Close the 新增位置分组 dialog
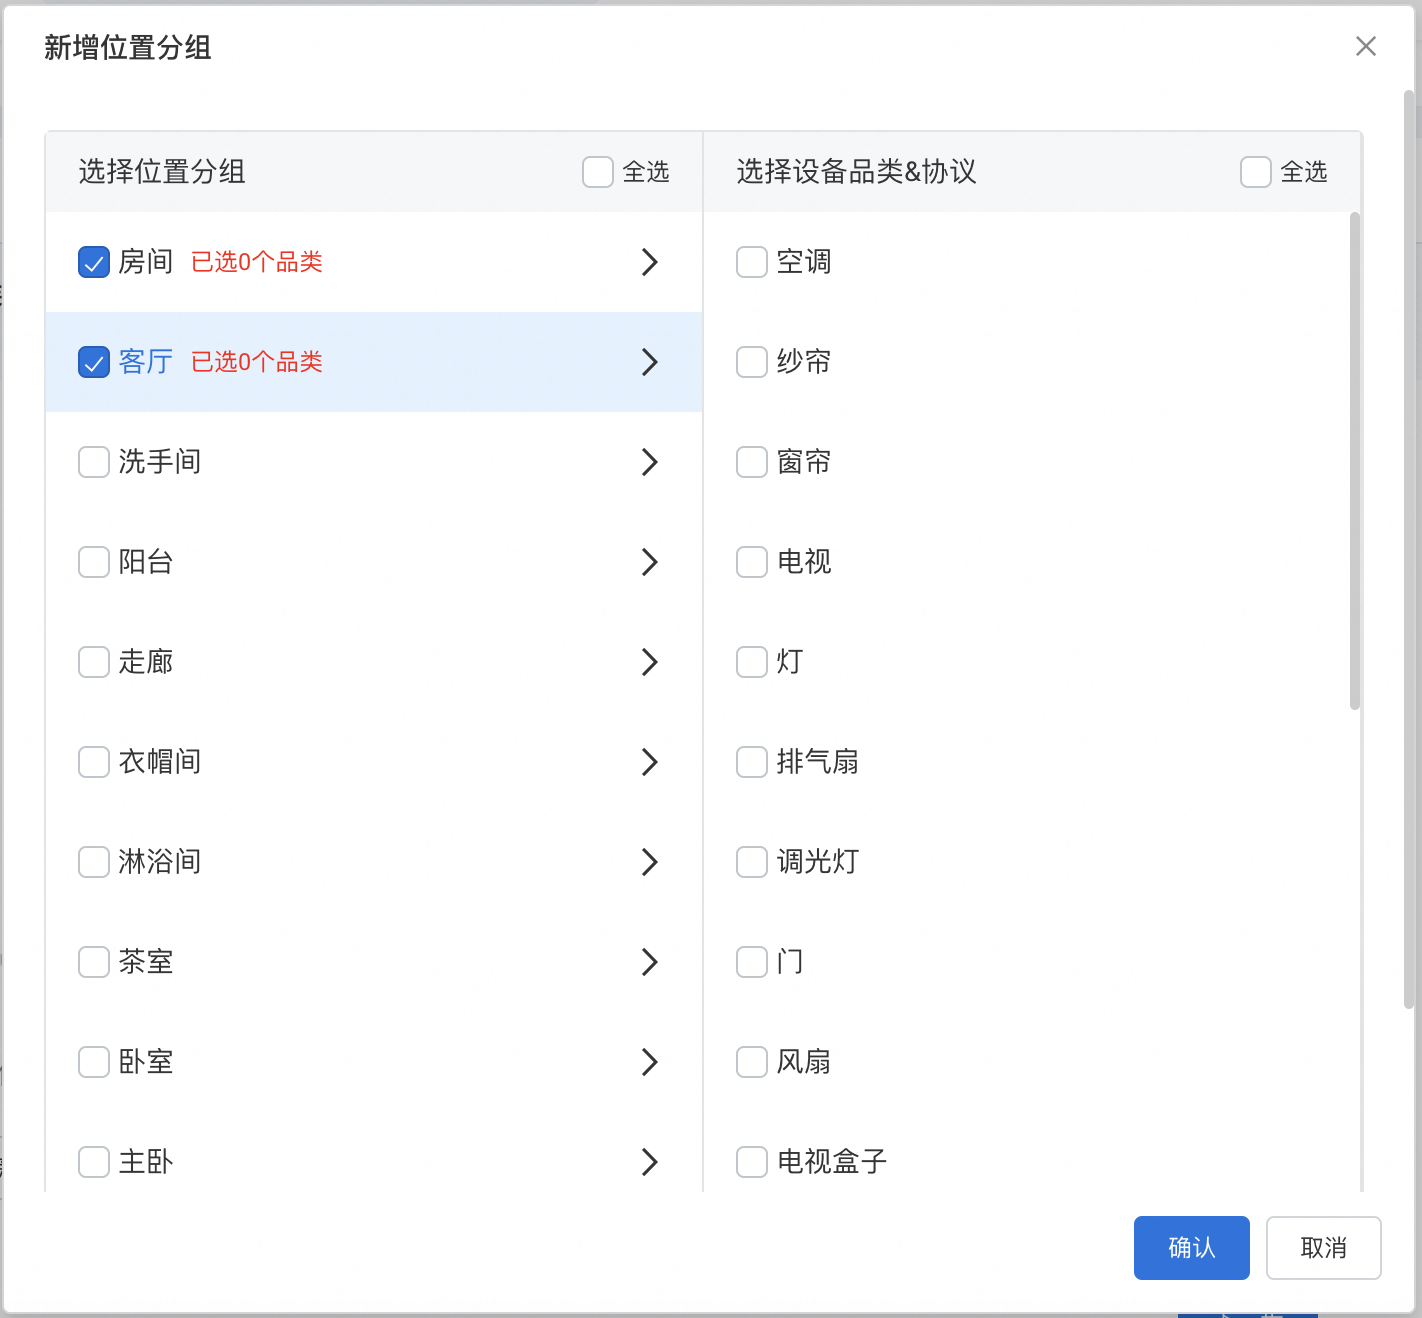The height and width of the screenshot is (1318, 1422). (x=1365, y=47)
